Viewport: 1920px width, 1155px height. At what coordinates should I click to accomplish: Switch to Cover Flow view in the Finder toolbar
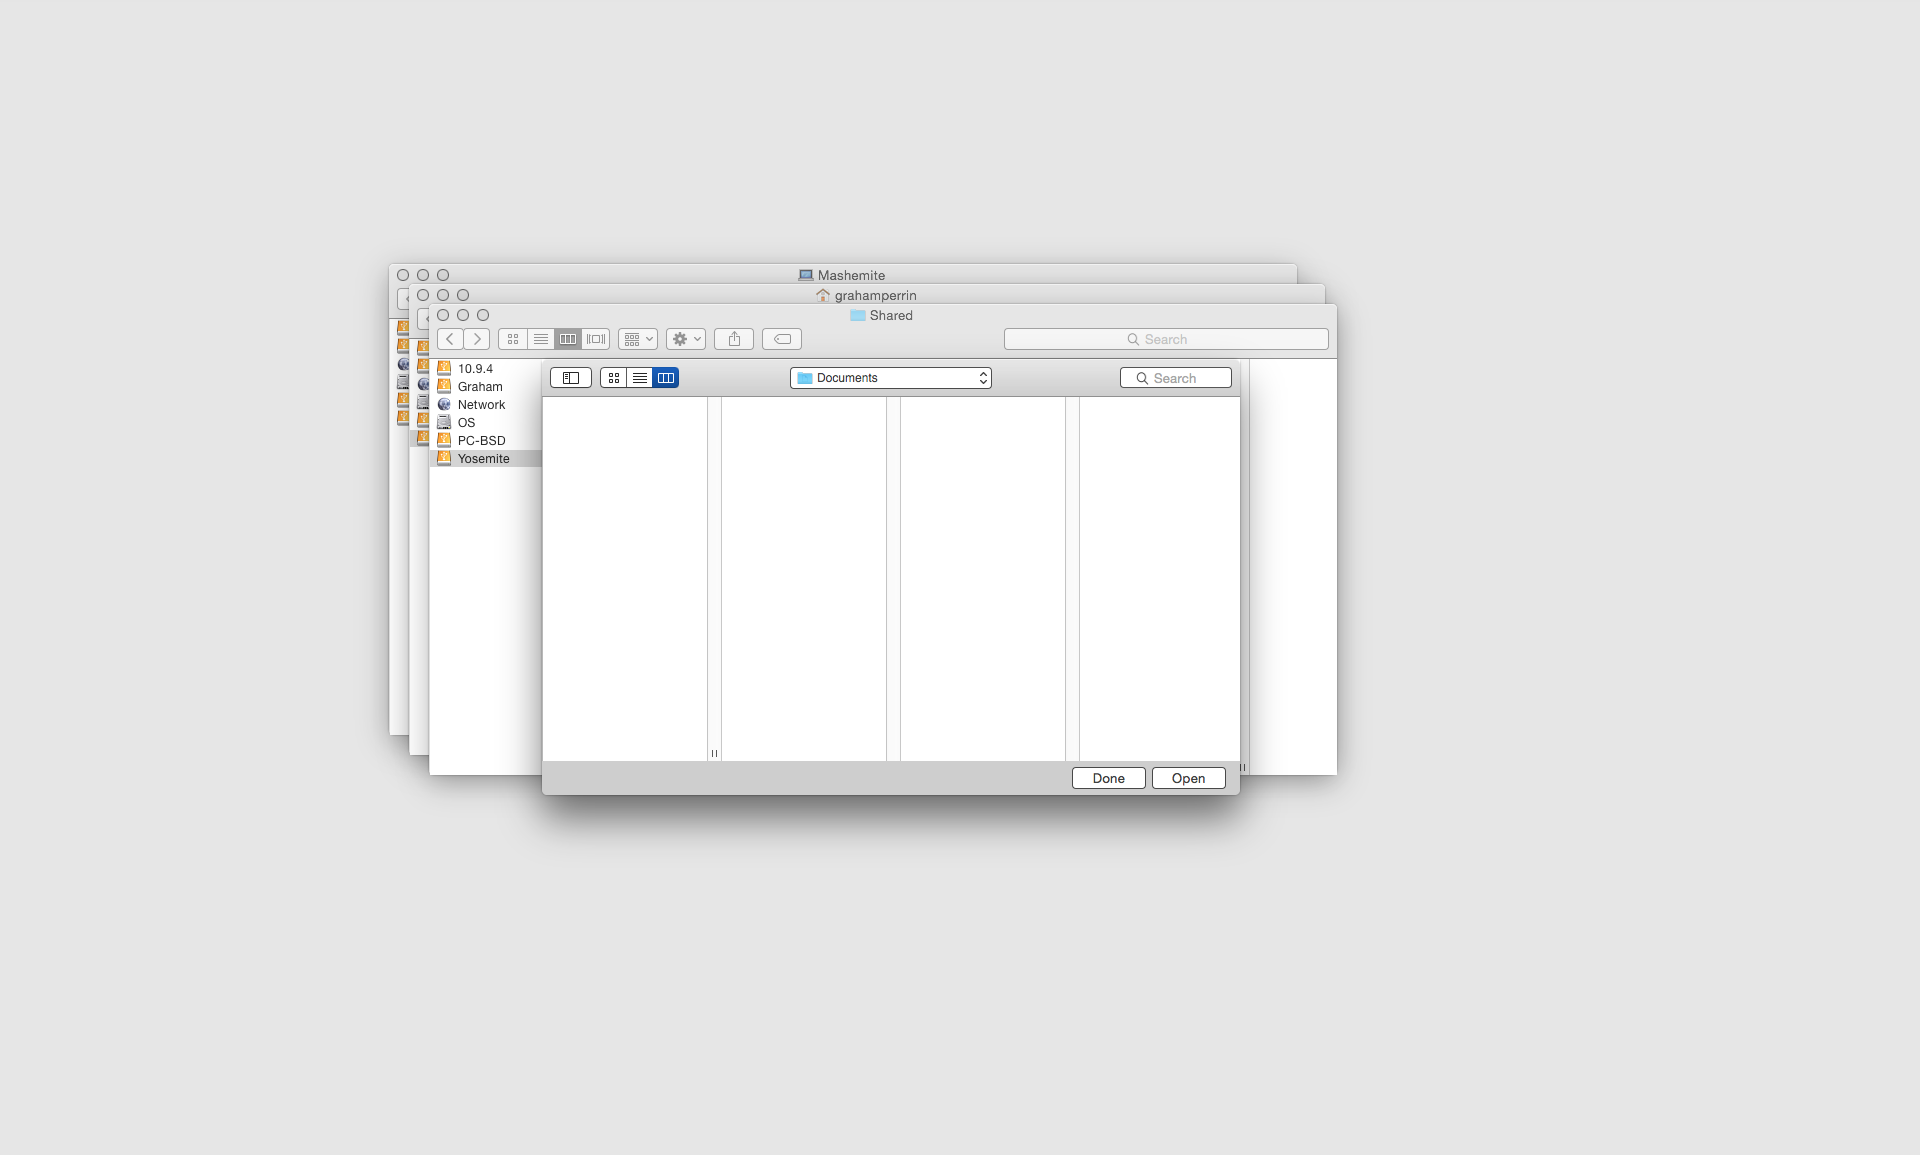click(596, 339)
